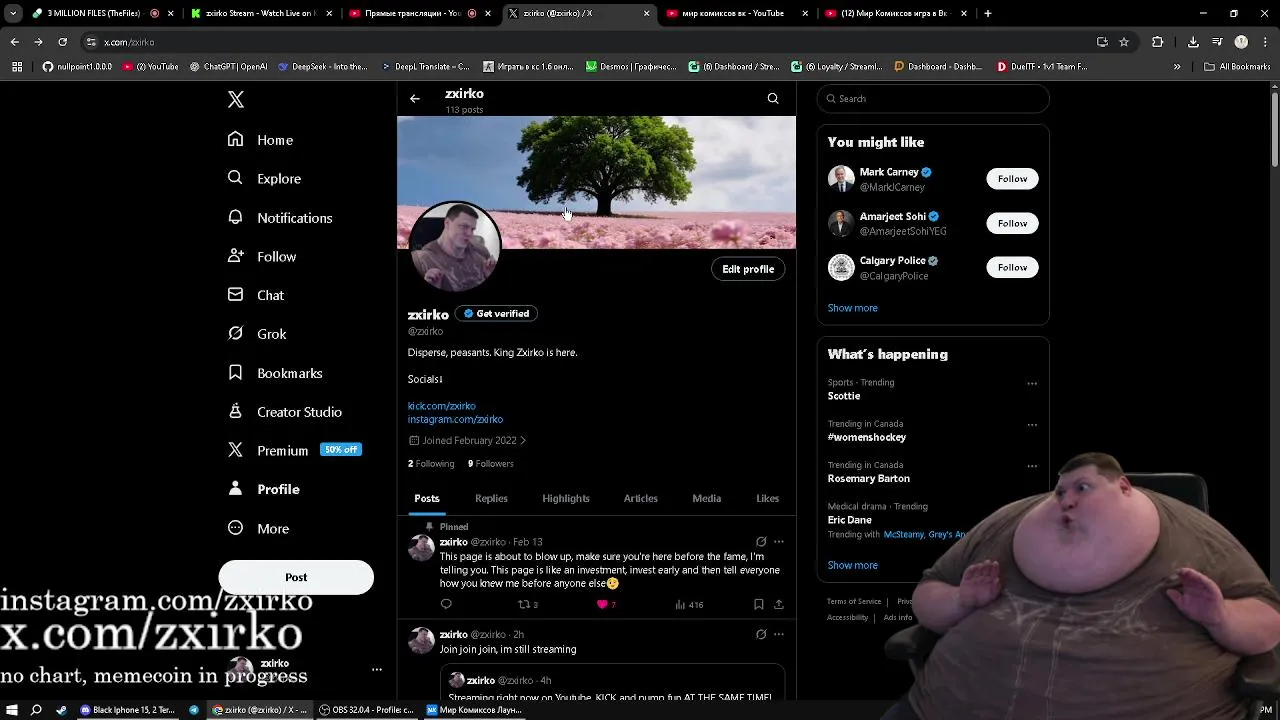Click the Get verified button
Image resolution: width=1280 pixels, height=720 pixels.
click(x=497, y=313)
